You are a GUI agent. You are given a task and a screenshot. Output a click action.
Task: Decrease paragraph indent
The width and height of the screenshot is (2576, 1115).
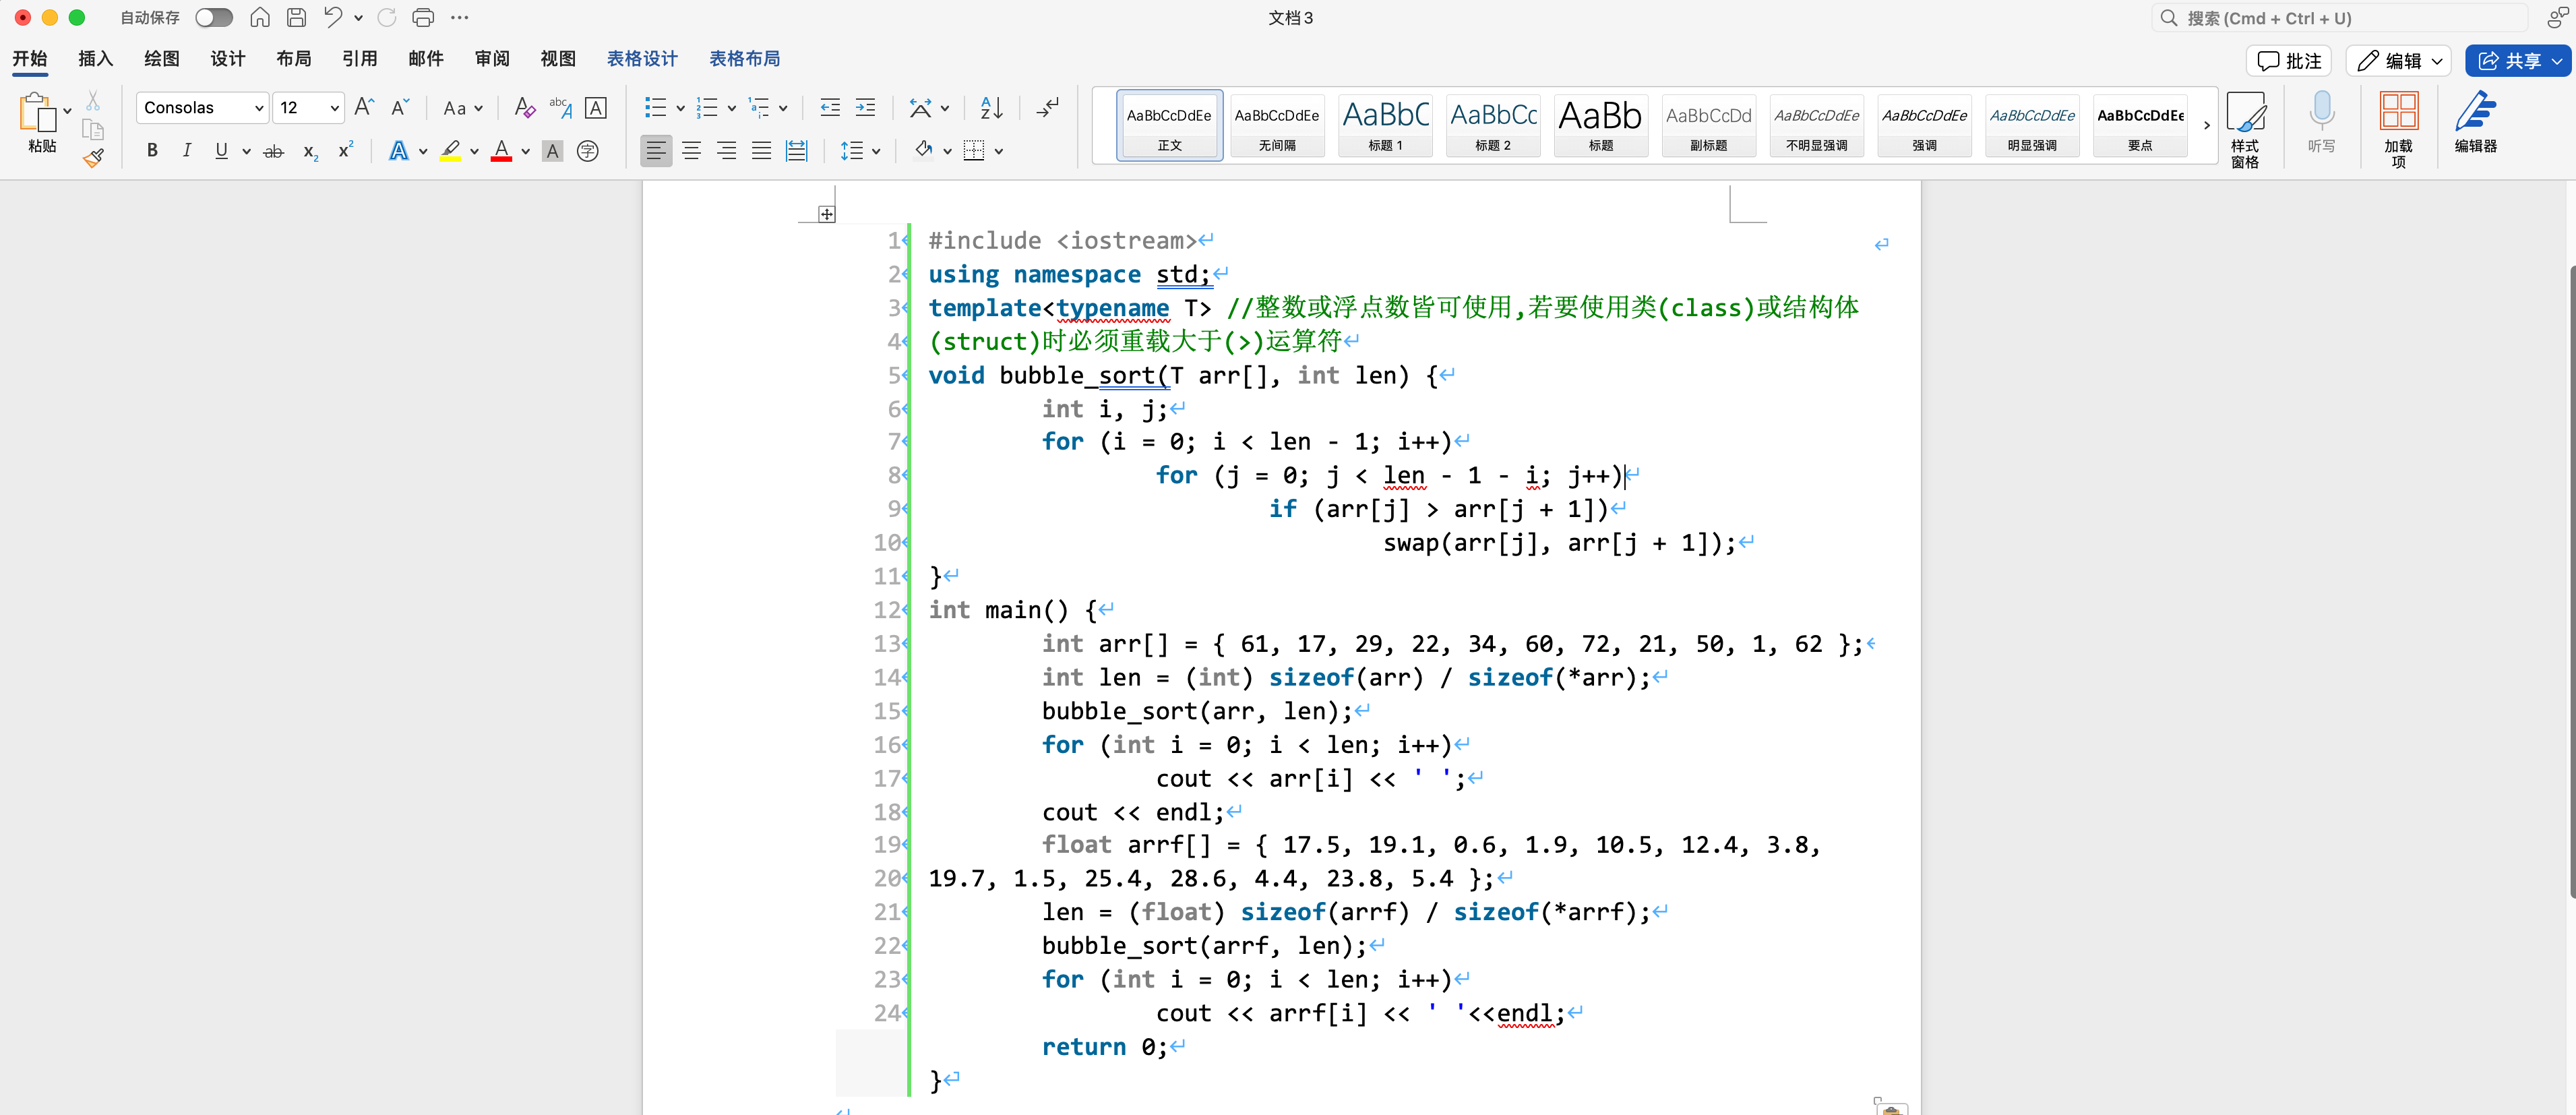(830, 107)
